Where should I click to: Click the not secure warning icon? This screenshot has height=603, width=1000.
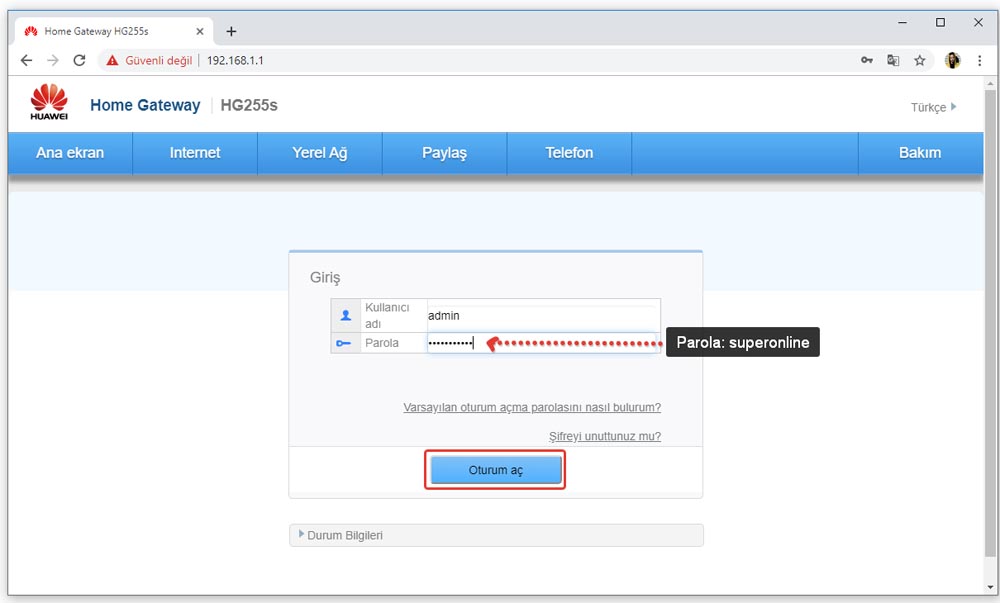coord(112,61)
